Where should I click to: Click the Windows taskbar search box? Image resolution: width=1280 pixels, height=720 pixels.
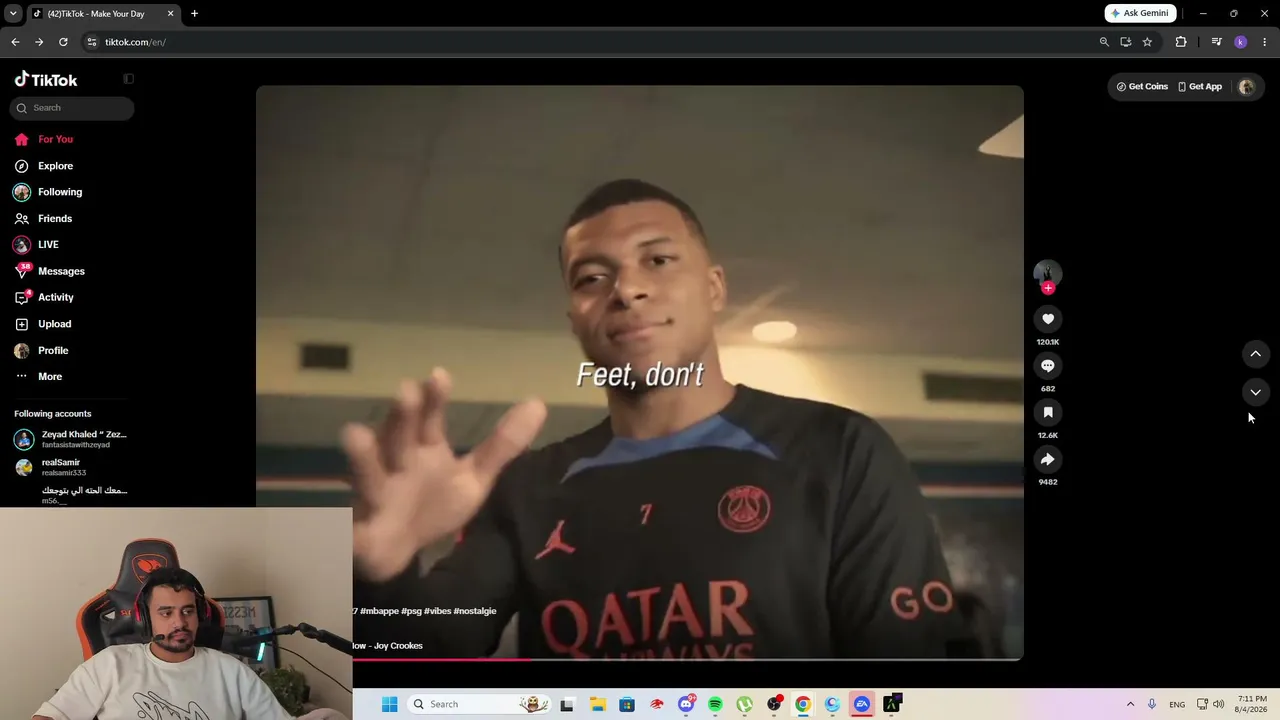point(480,704)
